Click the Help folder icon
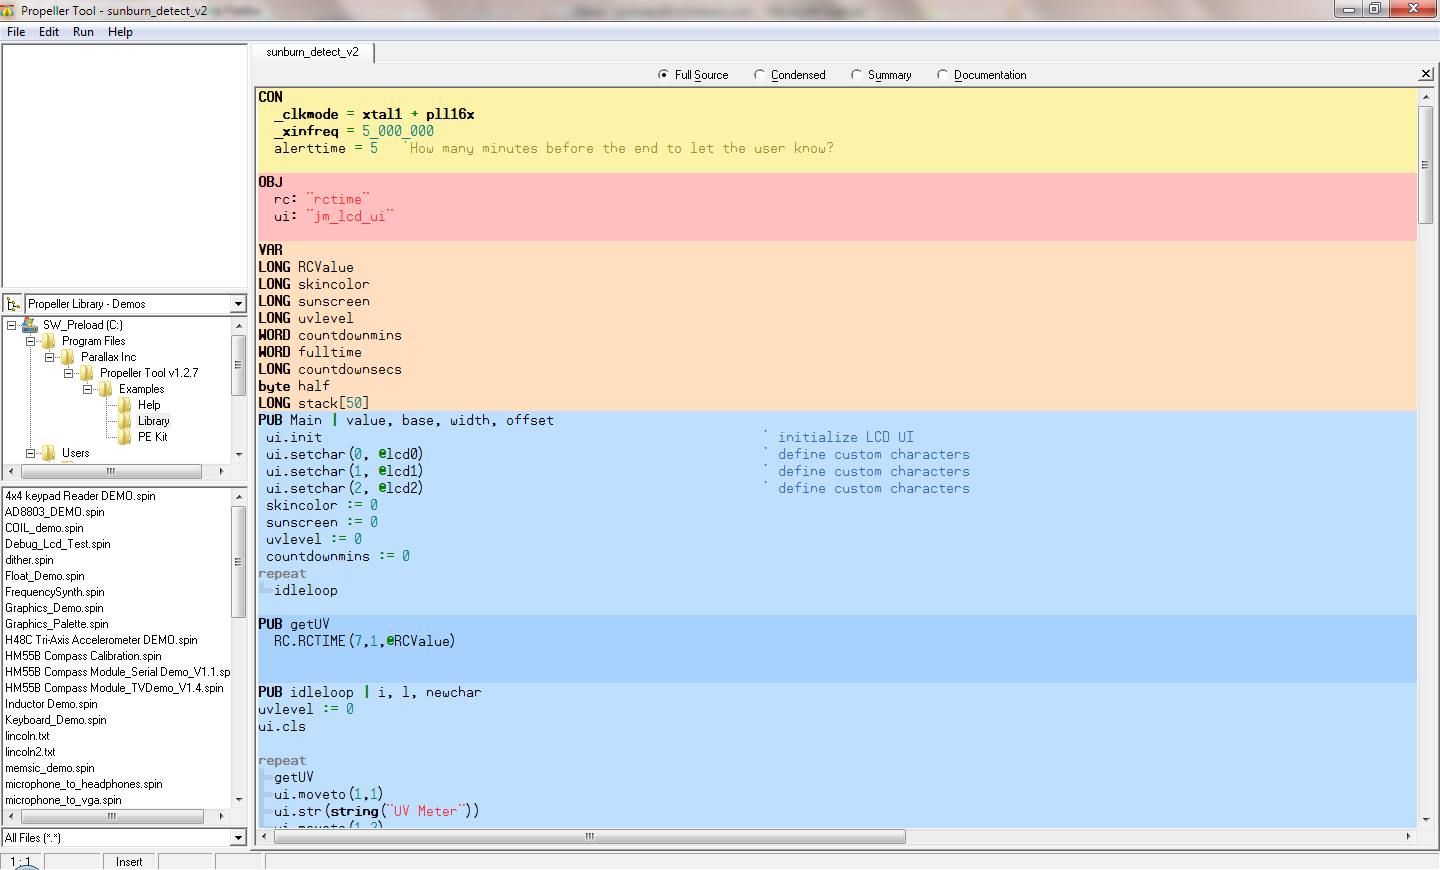The width and height of the screenshot is (1440, 870). 125,405
